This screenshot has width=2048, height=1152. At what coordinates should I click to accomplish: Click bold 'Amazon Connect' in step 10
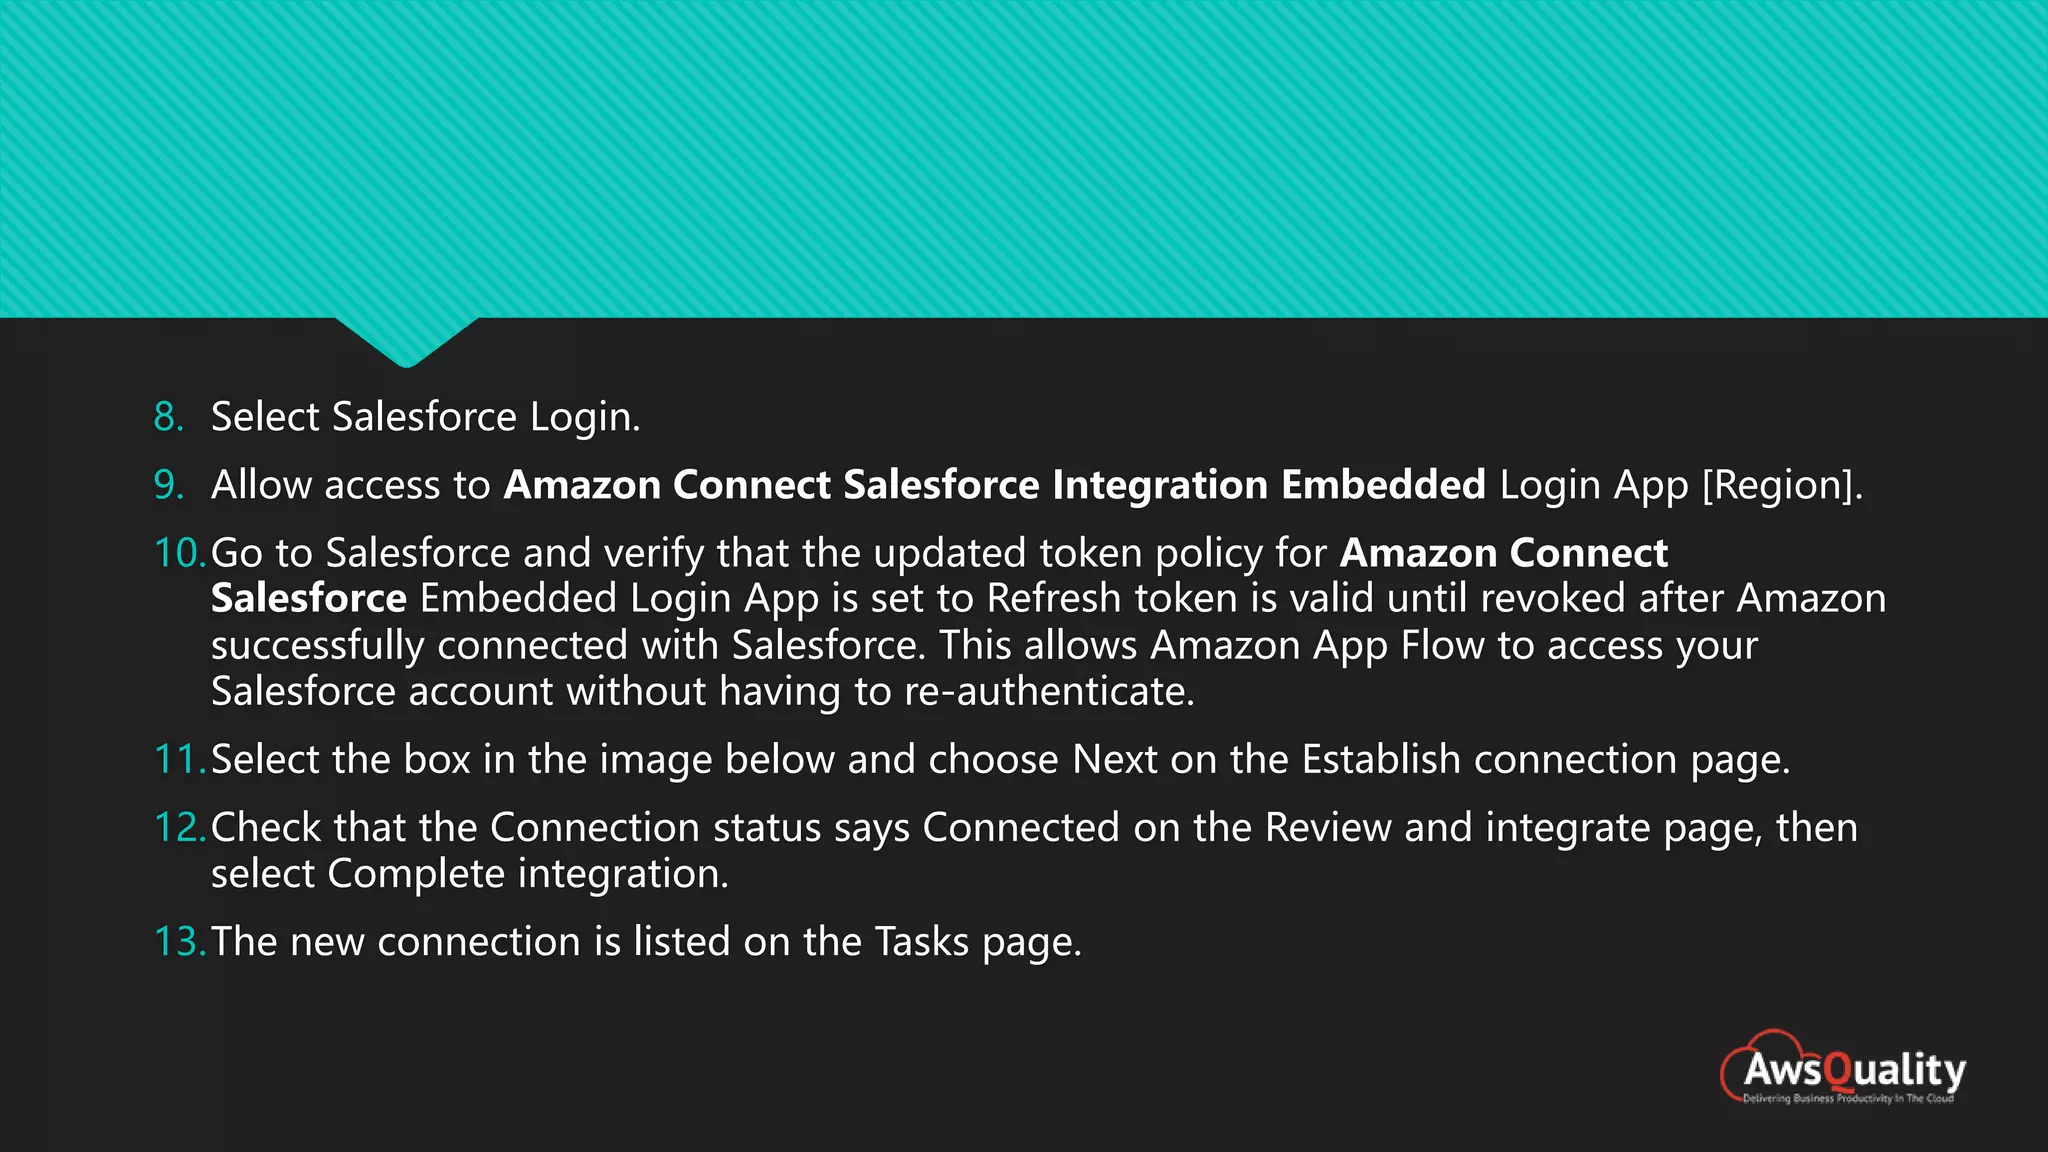(x=1504, y=553)
